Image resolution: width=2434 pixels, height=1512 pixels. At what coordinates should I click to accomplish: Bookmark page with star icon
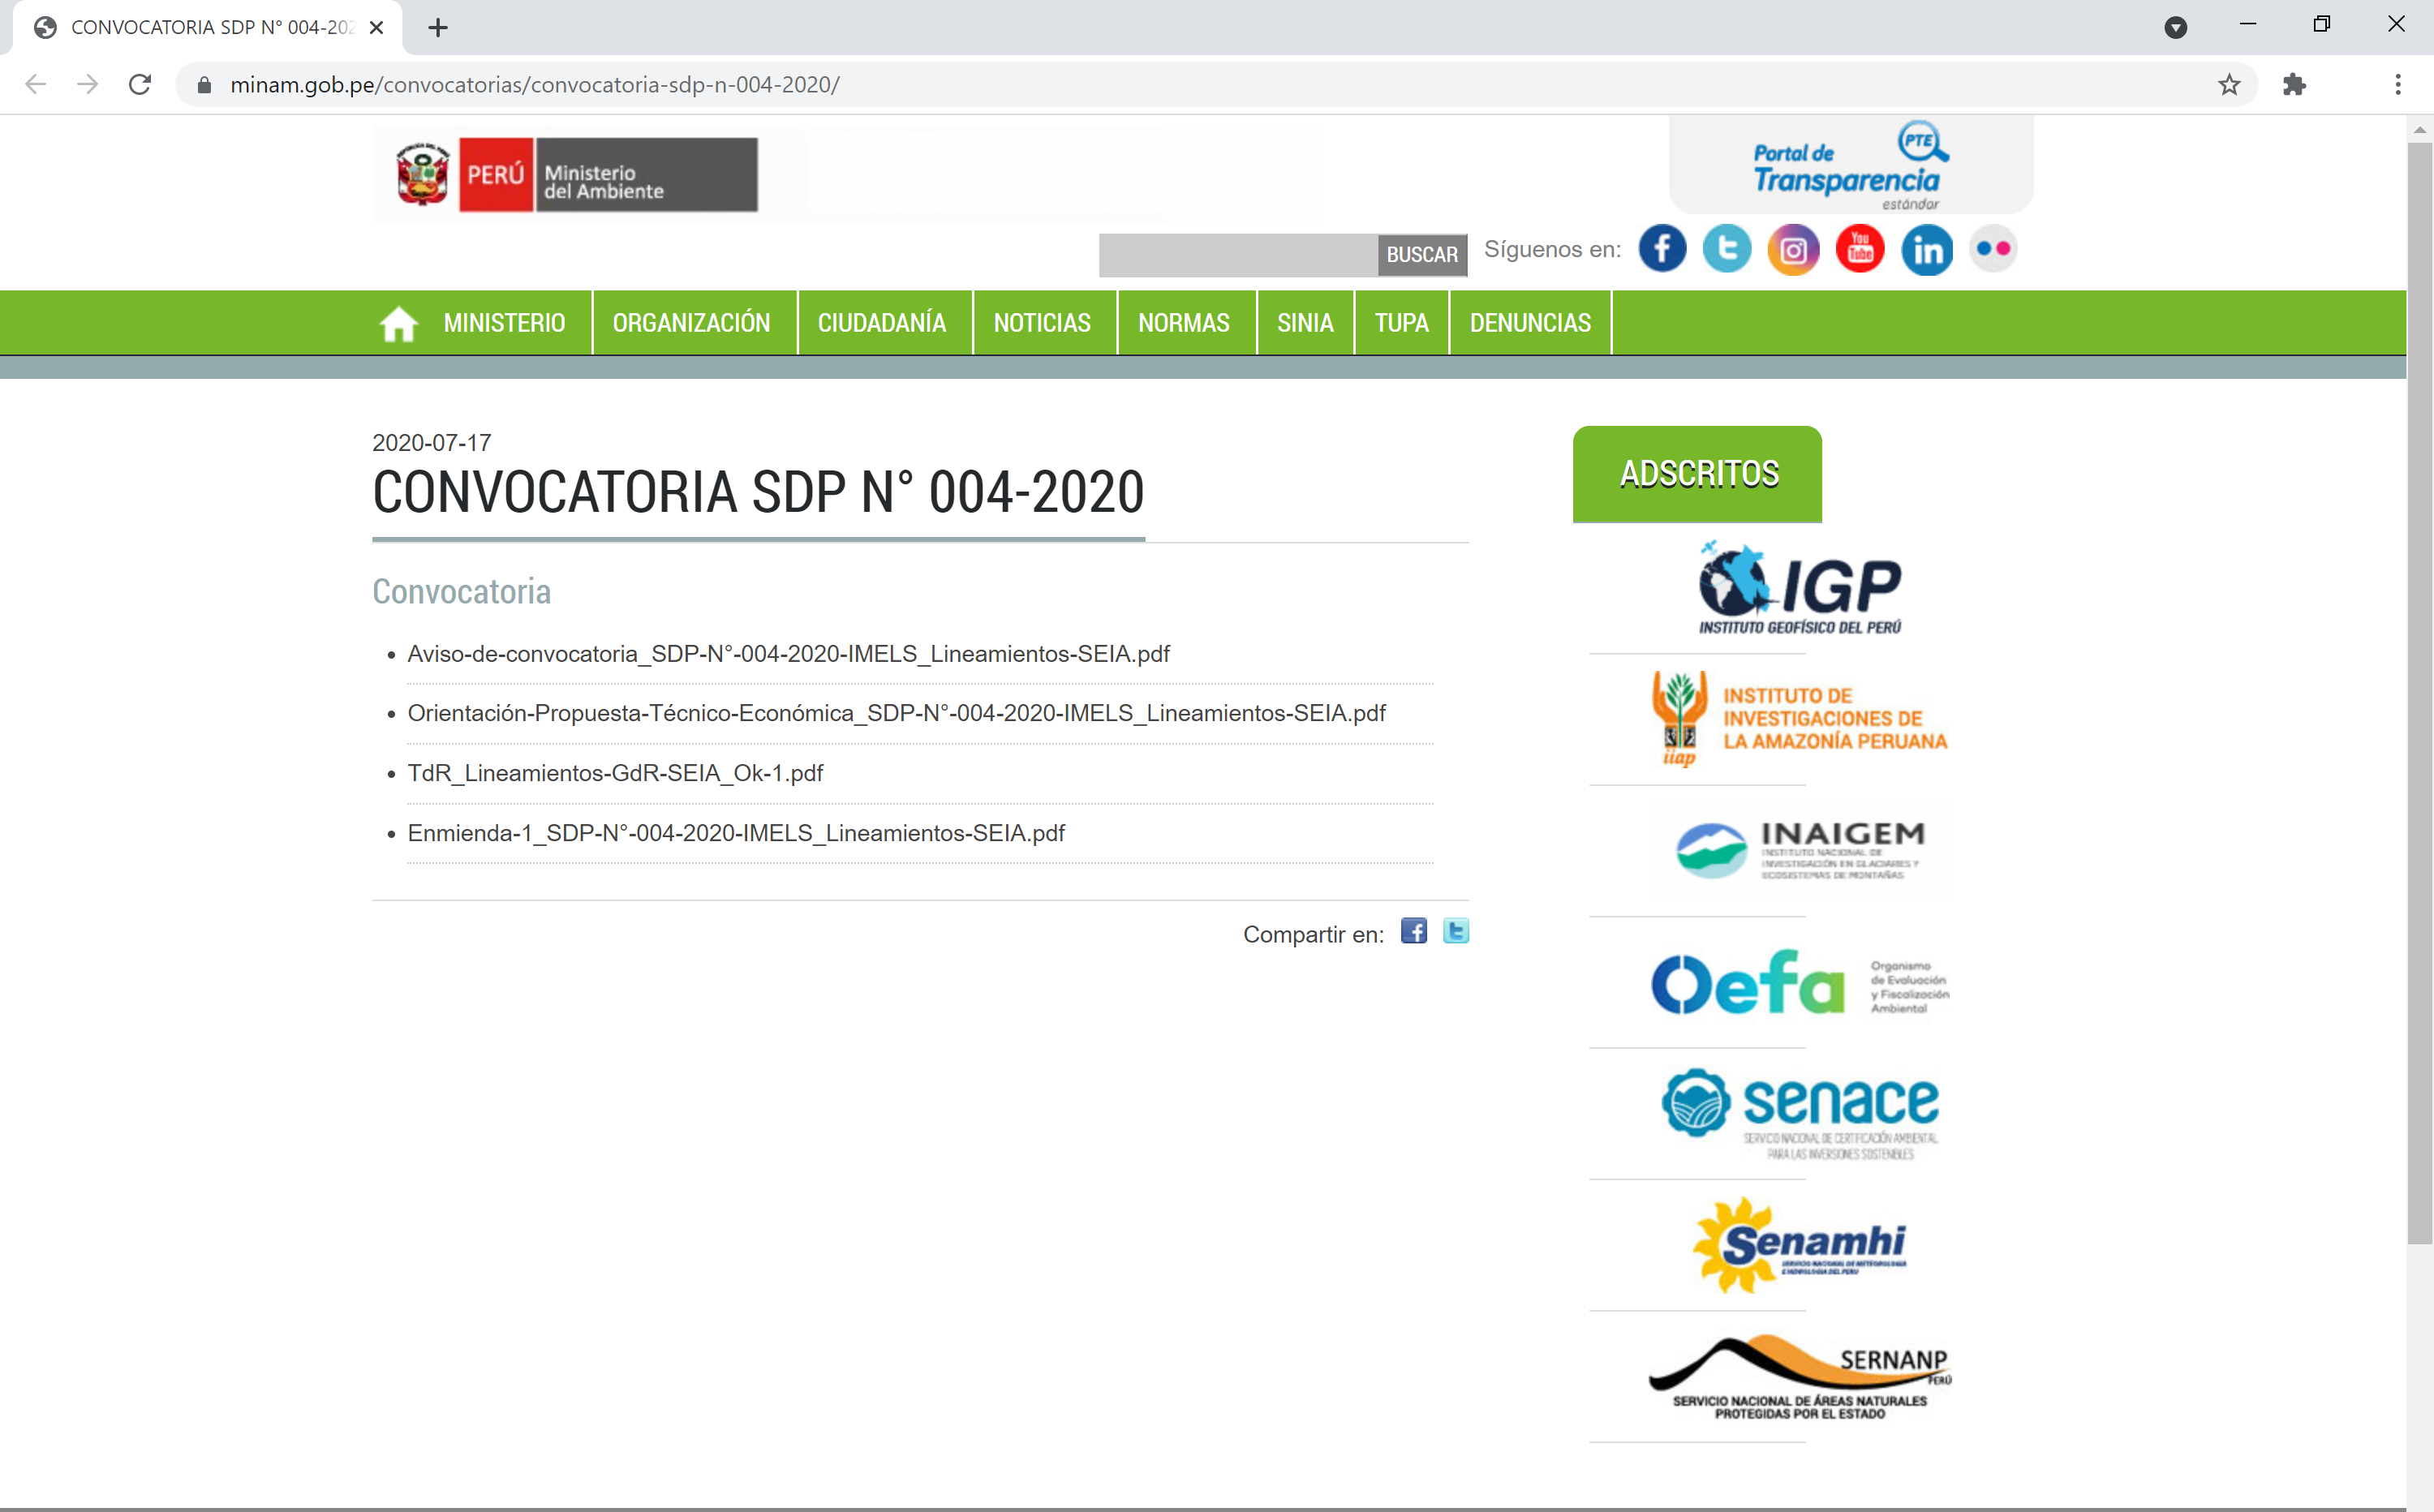(2229, 85)
